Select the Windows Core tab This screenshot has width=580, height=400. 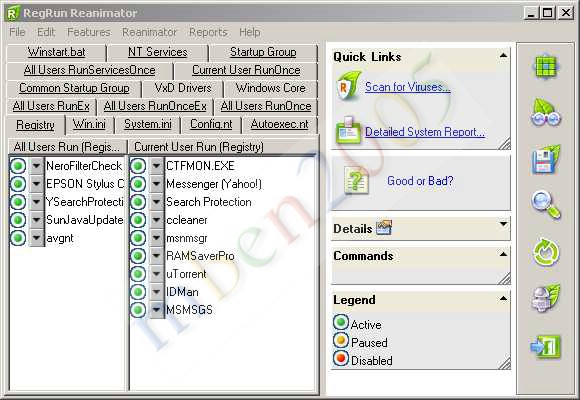pyautogui.click(x=271, y=88)
